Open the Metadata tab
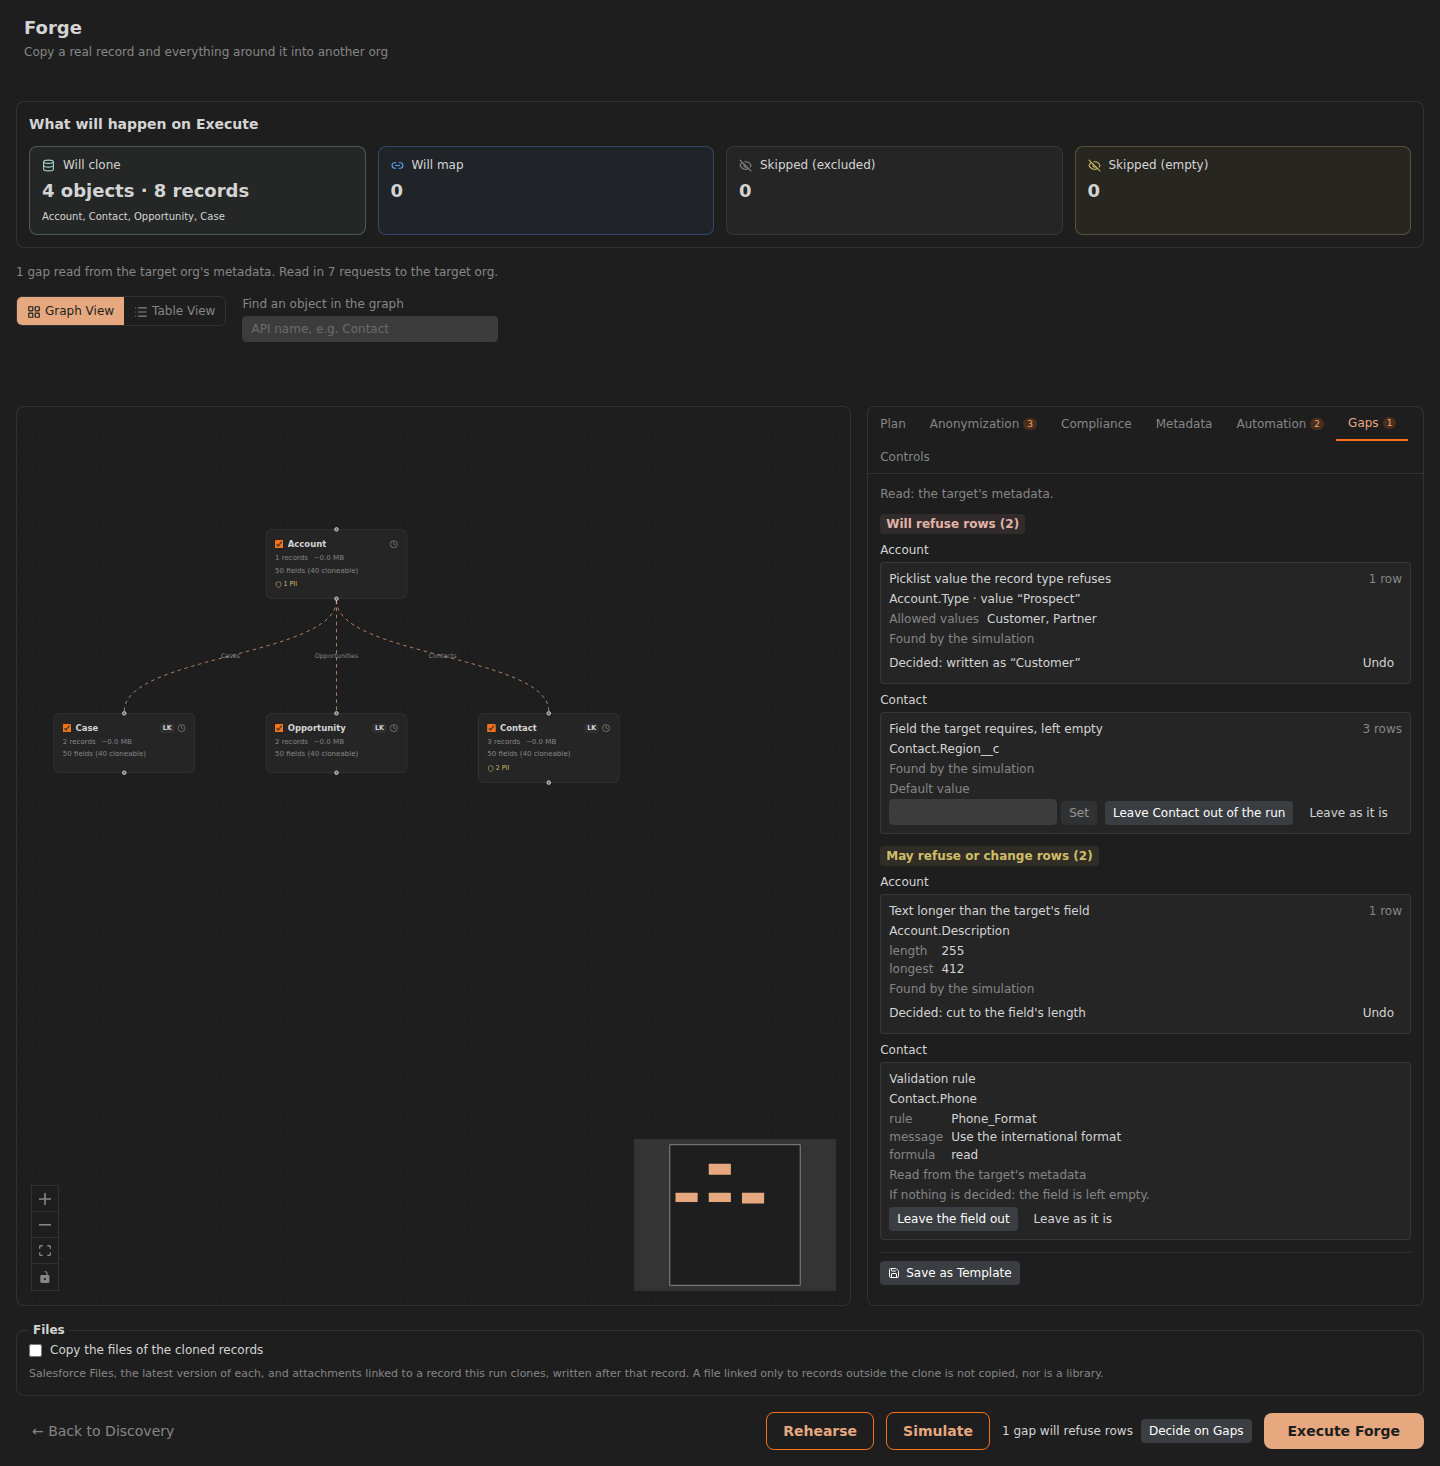1440x1466 pixels. point(1184,424)
